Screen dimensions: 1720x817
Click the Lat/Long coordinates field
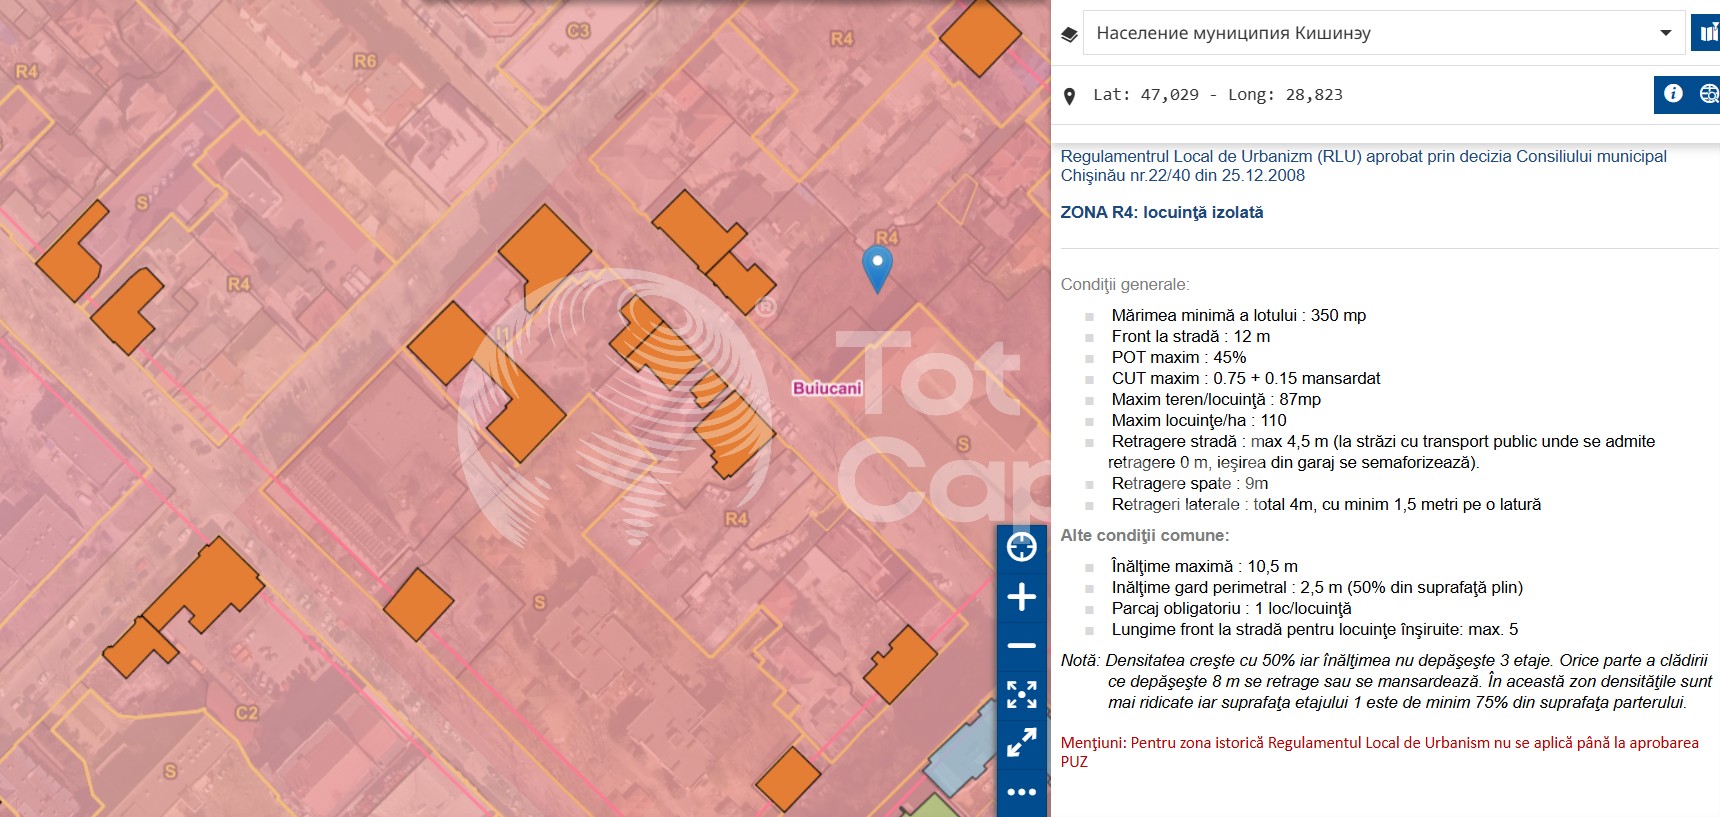pos(1217,95)
